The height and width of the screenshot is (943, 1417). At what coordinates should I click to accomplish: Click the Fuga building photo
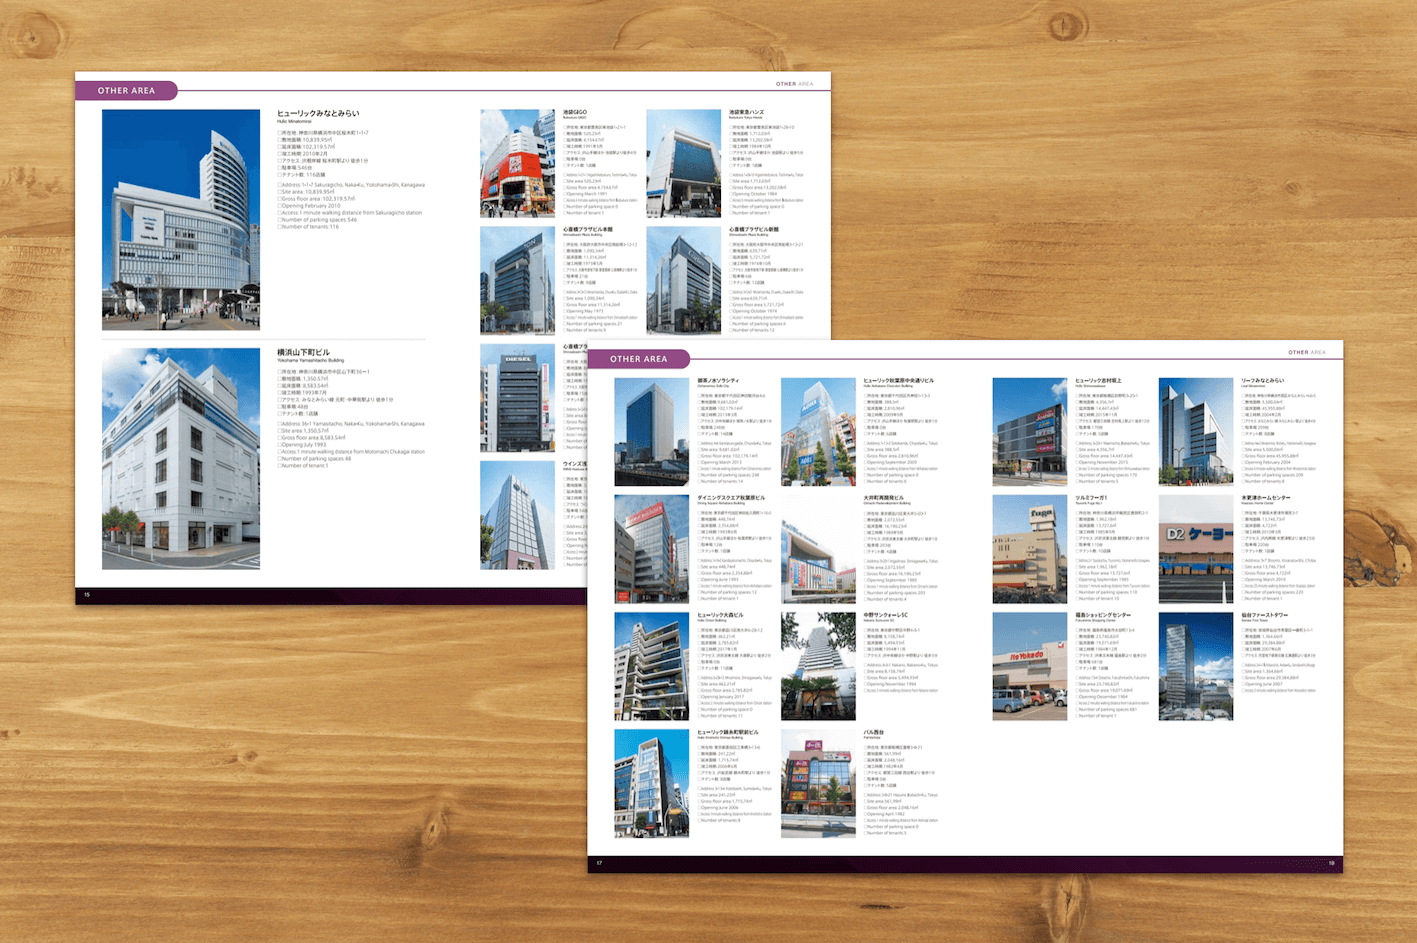pyautogui.click(x=1030, y=549)
